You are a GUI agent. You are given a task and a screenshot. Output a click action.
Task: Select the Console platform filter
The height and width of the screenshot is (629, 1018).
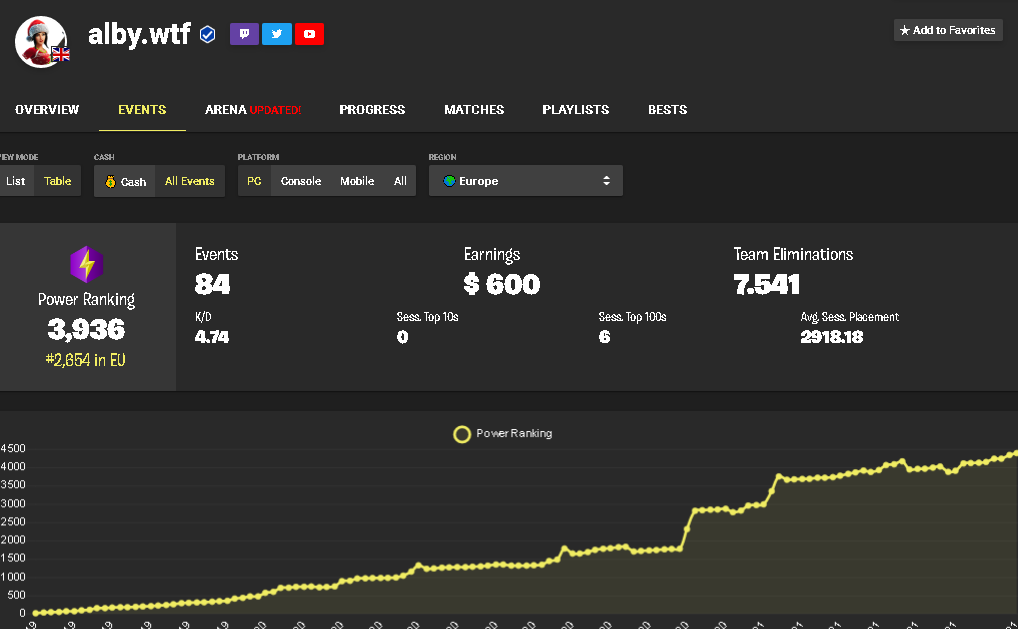[x=301, y=181]
